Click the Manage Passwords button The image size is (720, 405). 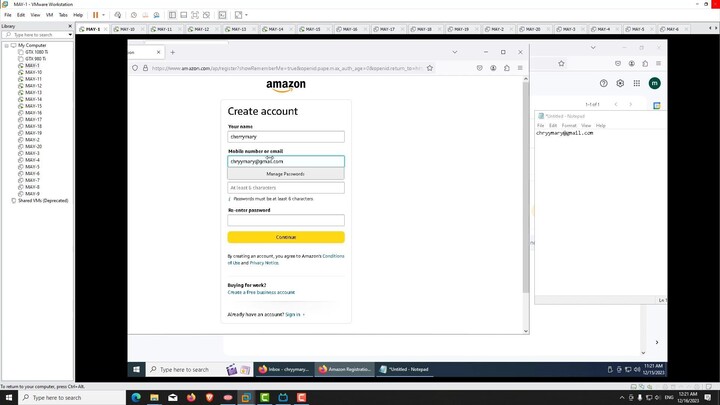coord(286,174)
